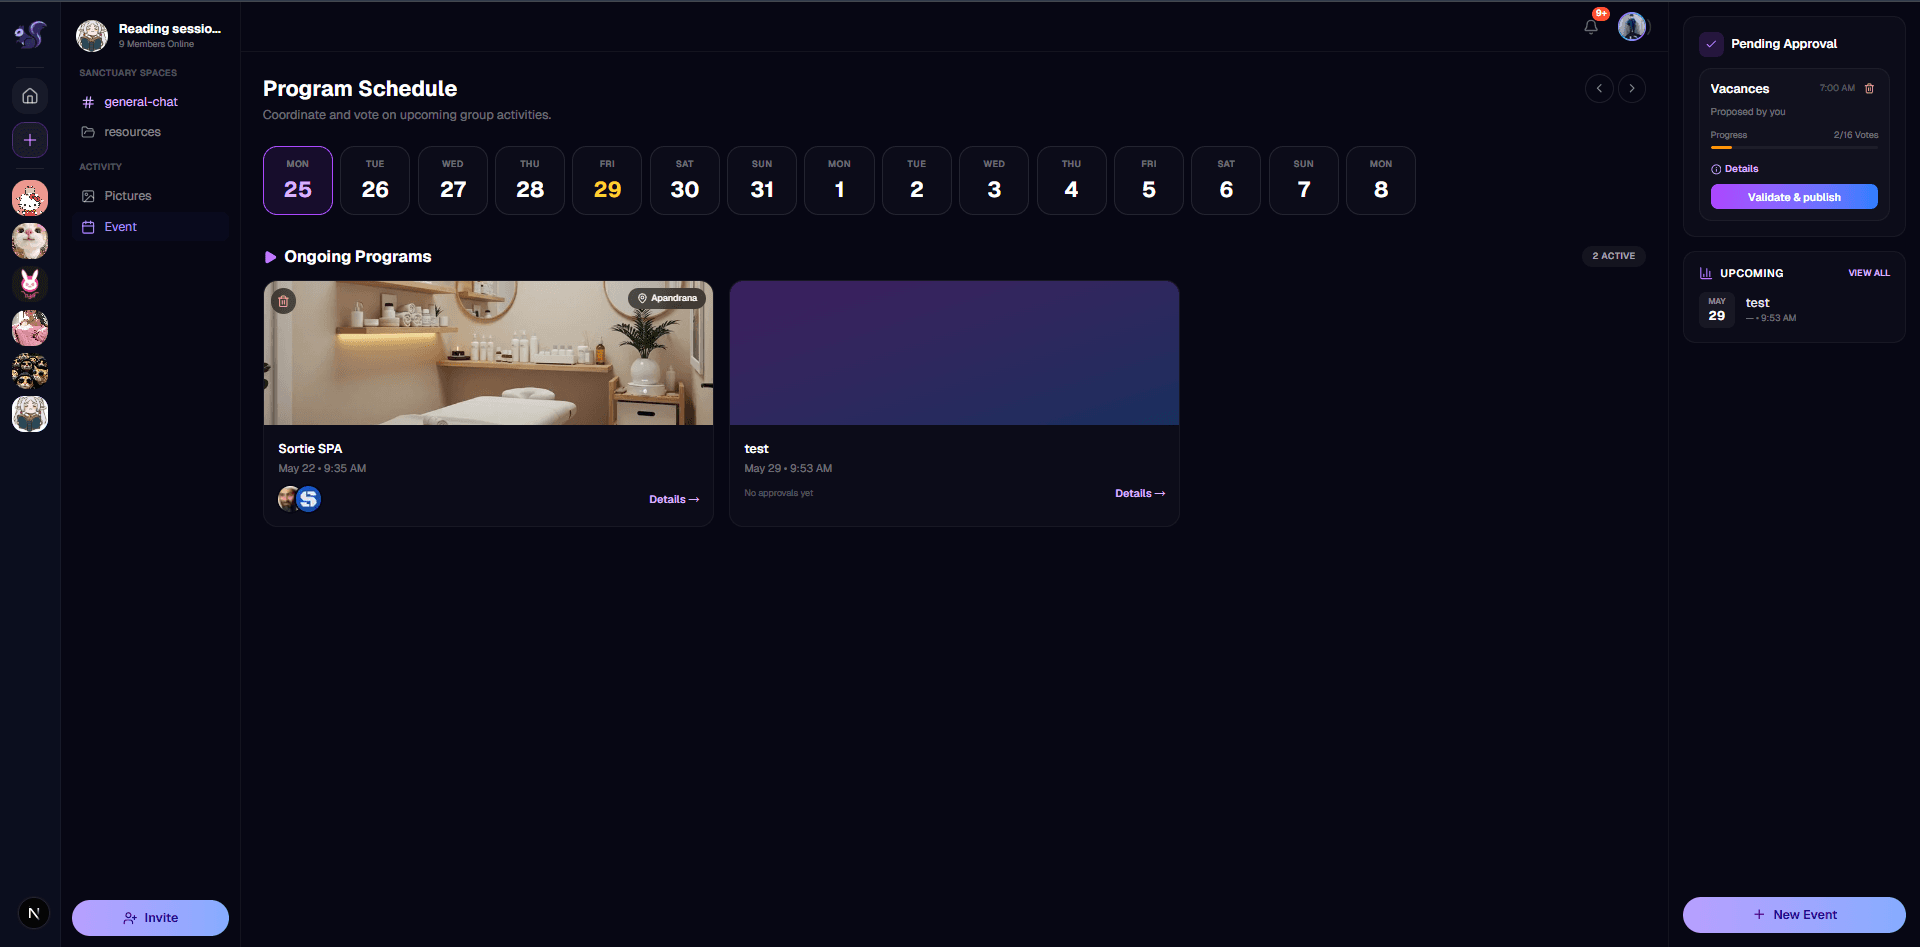Open the pink-haired character server avatar
The height and width of the screenshot is (947, 1920).
click(30, 327)
